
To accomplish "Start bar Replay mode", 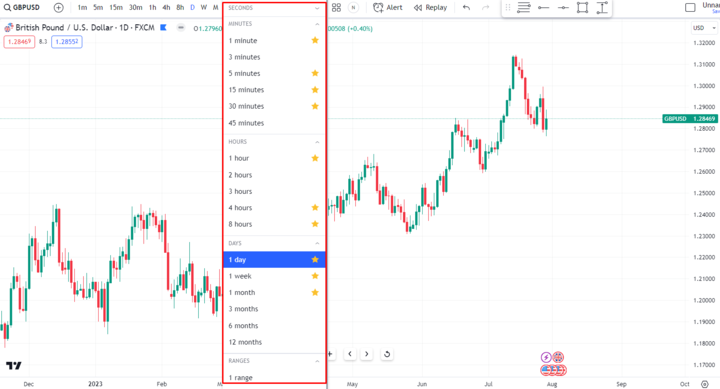I will [x=430, y=8].
